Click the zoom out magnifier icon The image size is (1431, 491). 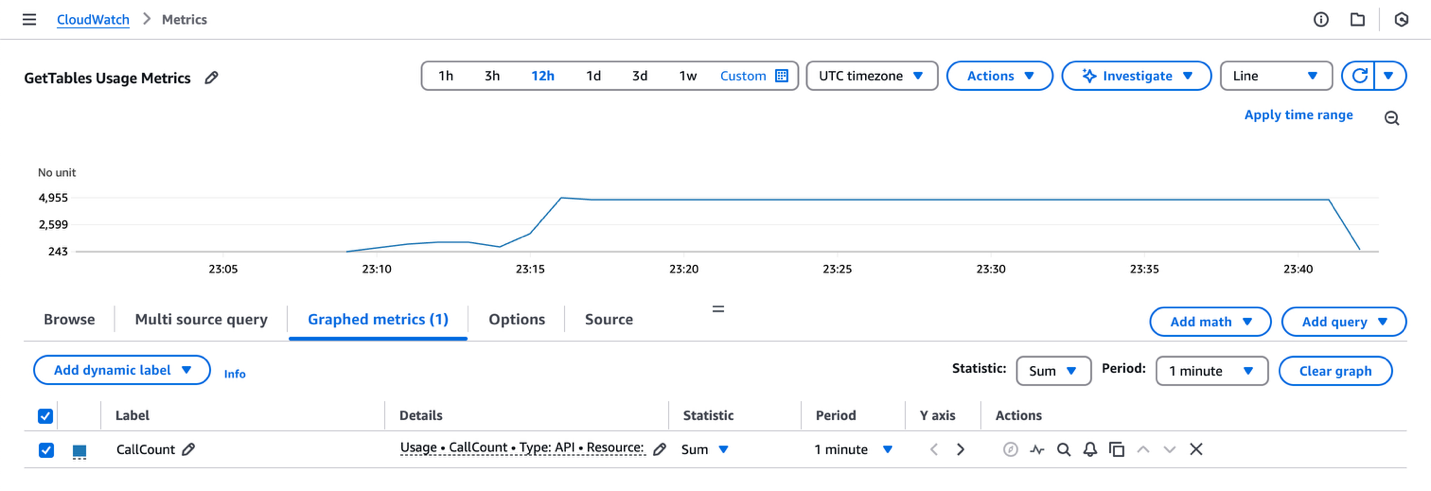tap(1391, 118)
